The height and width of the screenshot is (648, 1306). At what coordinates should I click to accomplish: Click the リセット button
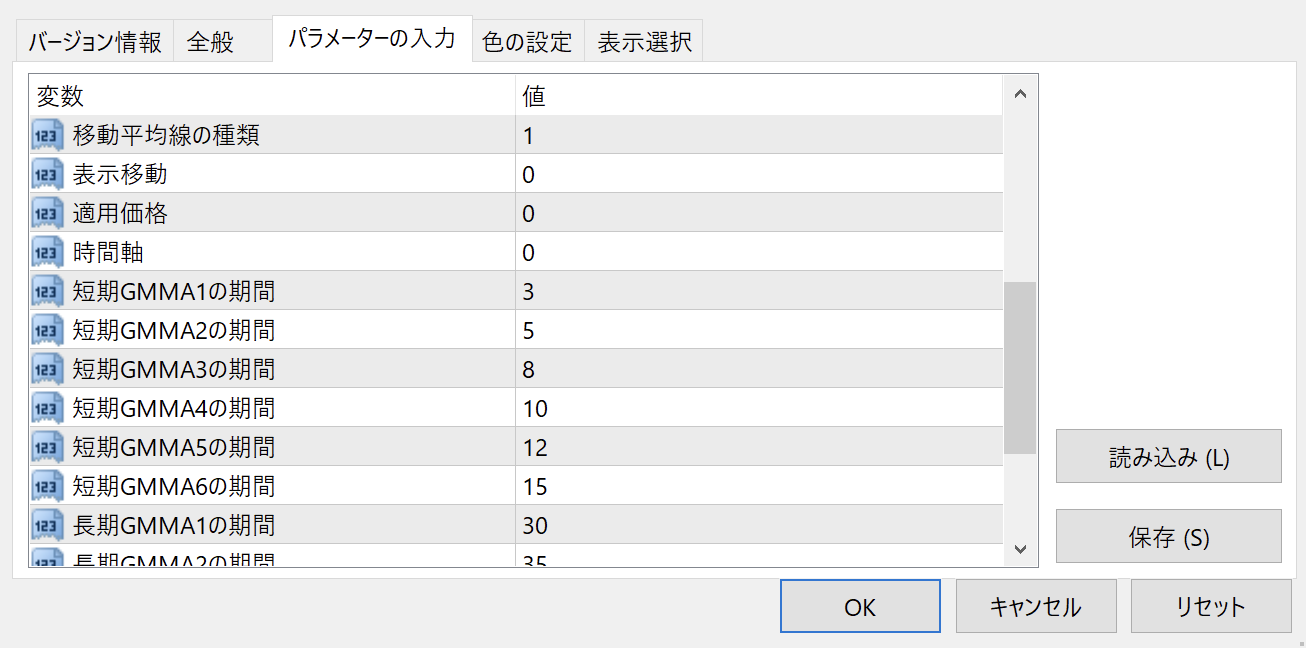tap(1210, 606)
